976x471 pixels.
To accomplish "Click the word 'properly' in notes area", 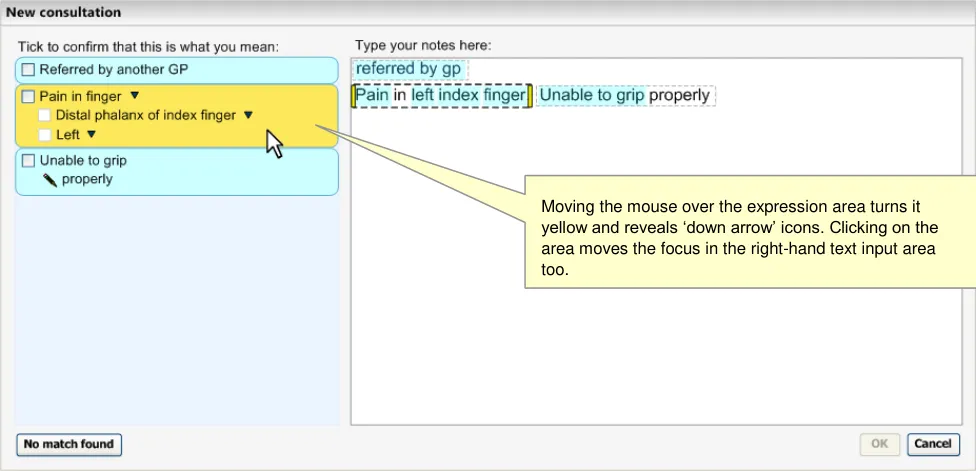I will click(x=679, y=96).
